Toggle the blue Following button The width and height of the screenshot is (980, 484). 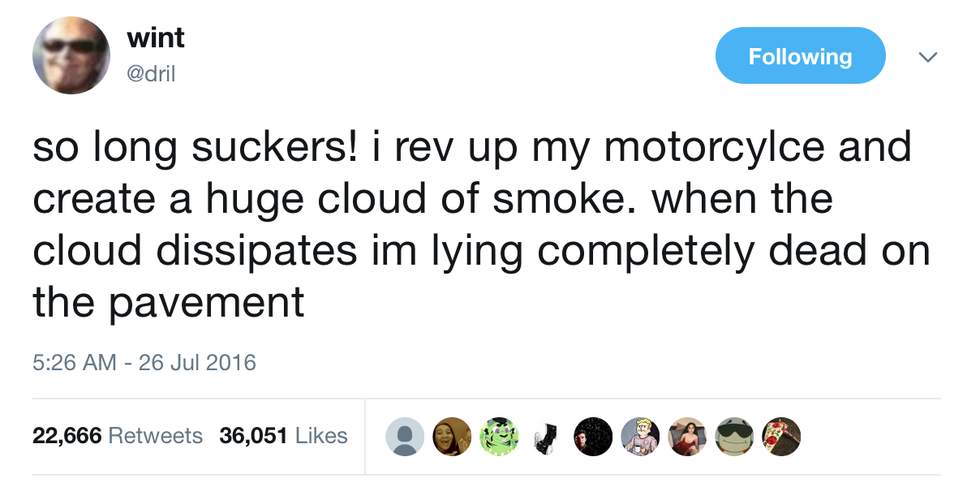[x=800, y=56]
